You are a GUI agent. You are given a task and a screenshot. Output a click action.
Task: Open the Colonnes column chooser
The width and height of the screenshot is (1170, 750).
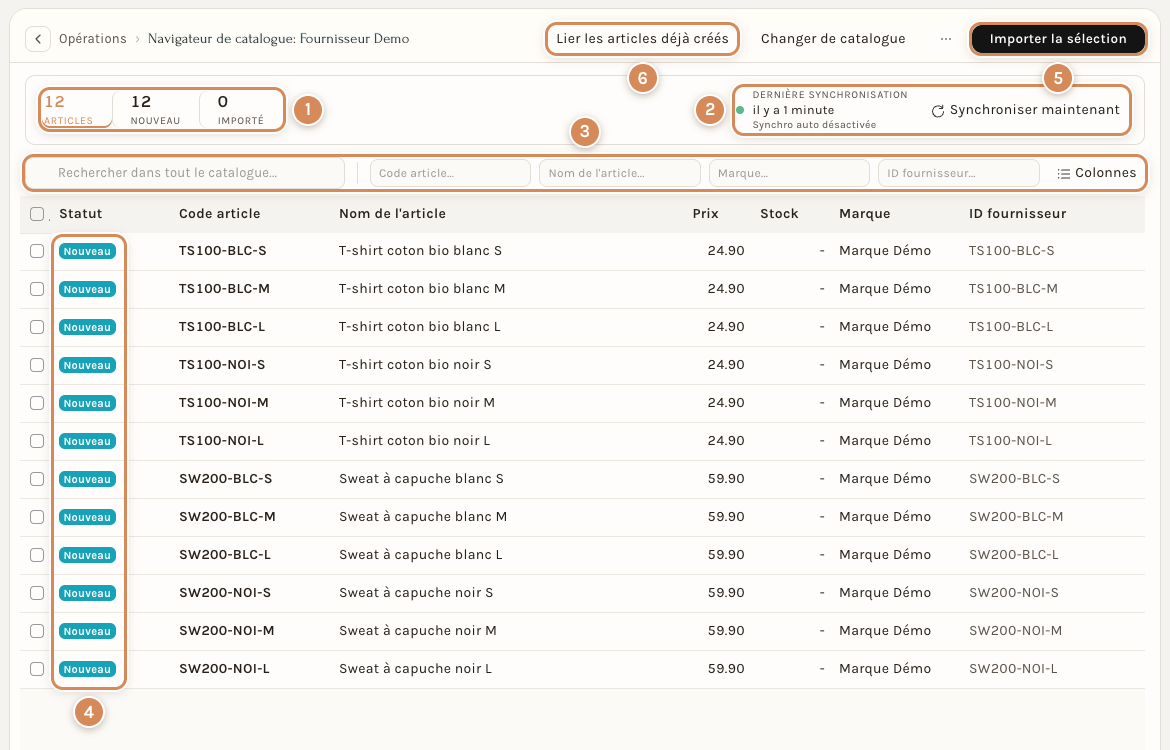click(x=1096, y=173)
